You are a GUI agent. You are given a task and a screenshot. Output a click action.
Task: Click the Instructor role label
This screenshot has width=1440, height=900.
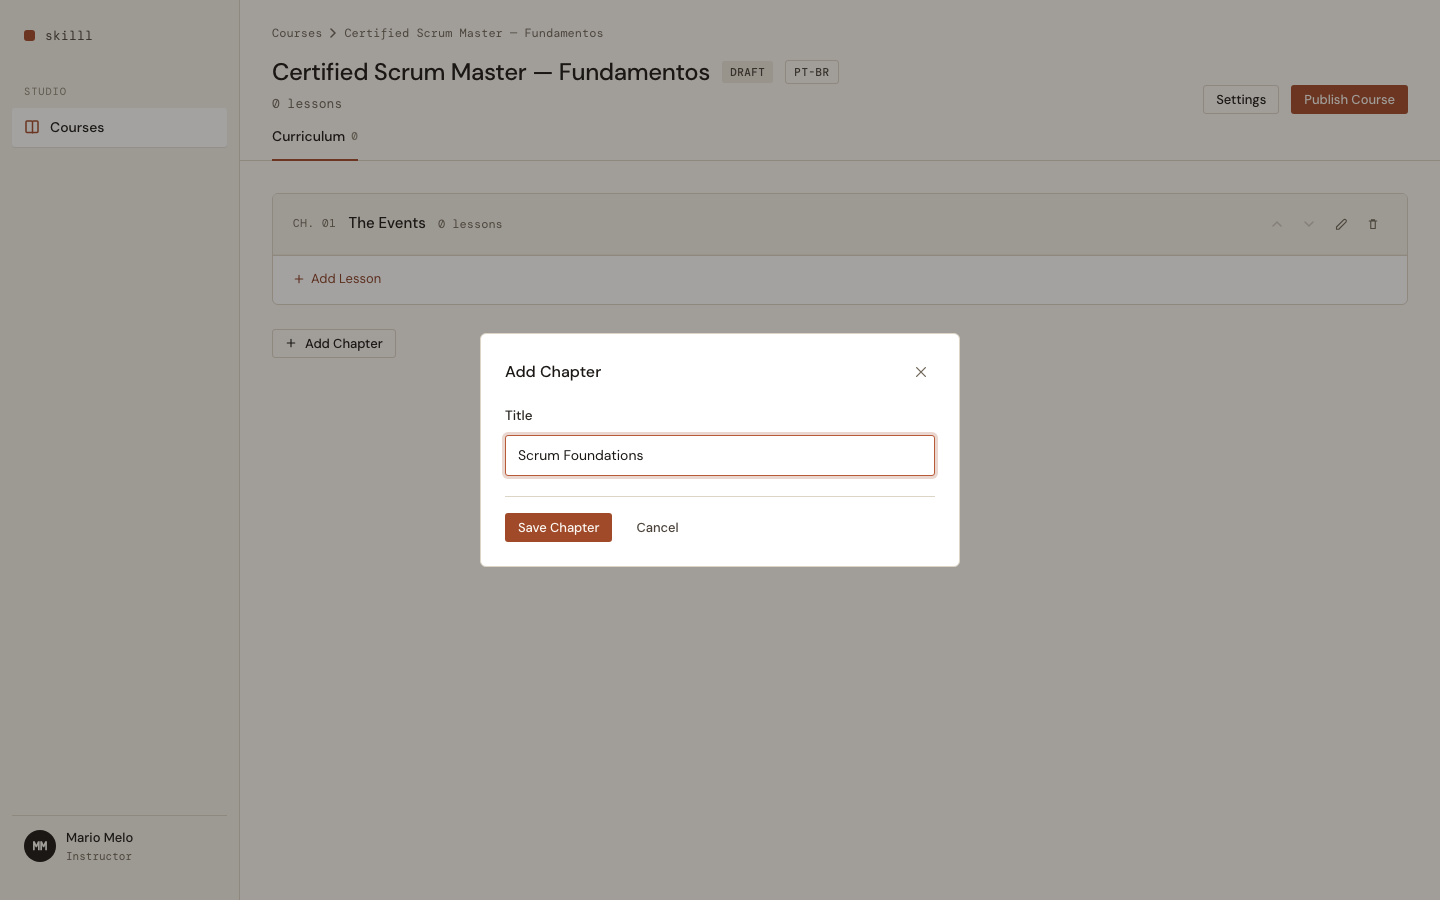99,856
